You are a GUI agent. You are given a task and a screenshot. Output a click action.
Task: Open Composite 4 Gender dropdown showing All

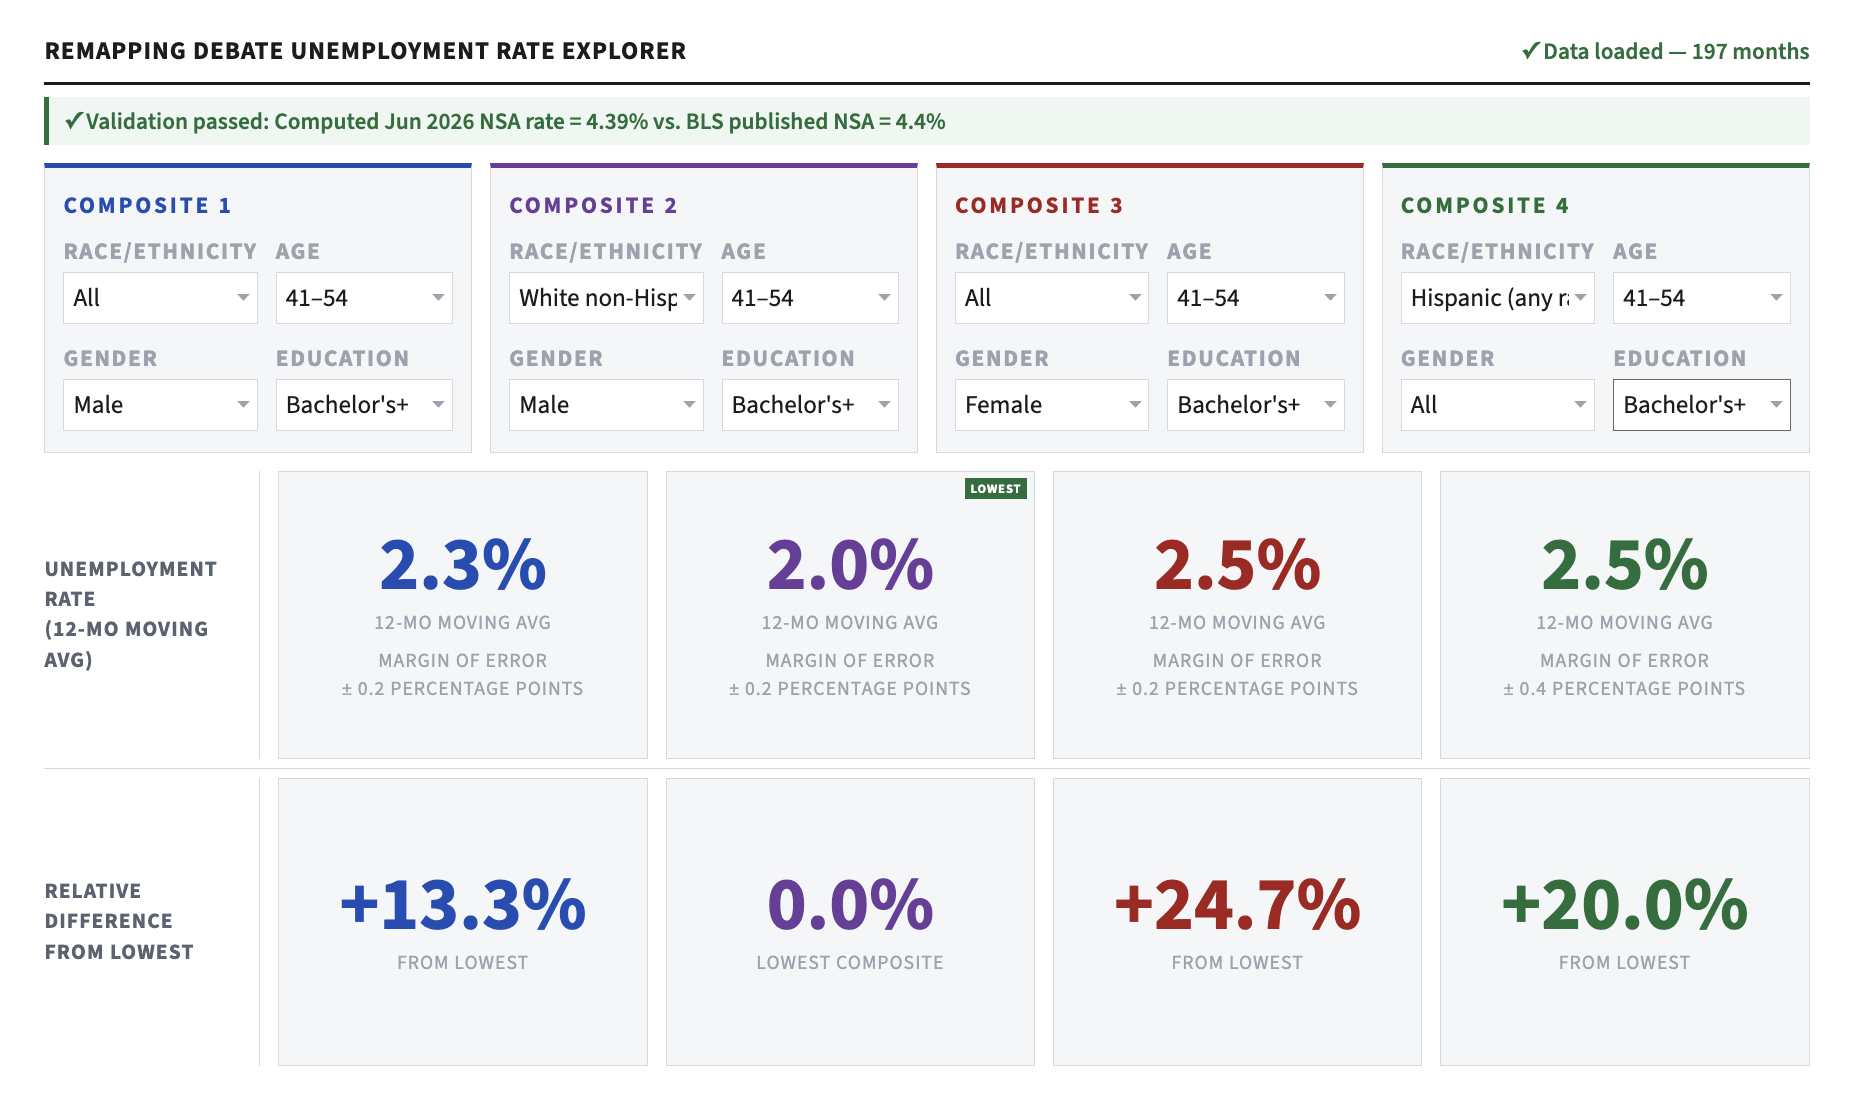[1498, 405]
